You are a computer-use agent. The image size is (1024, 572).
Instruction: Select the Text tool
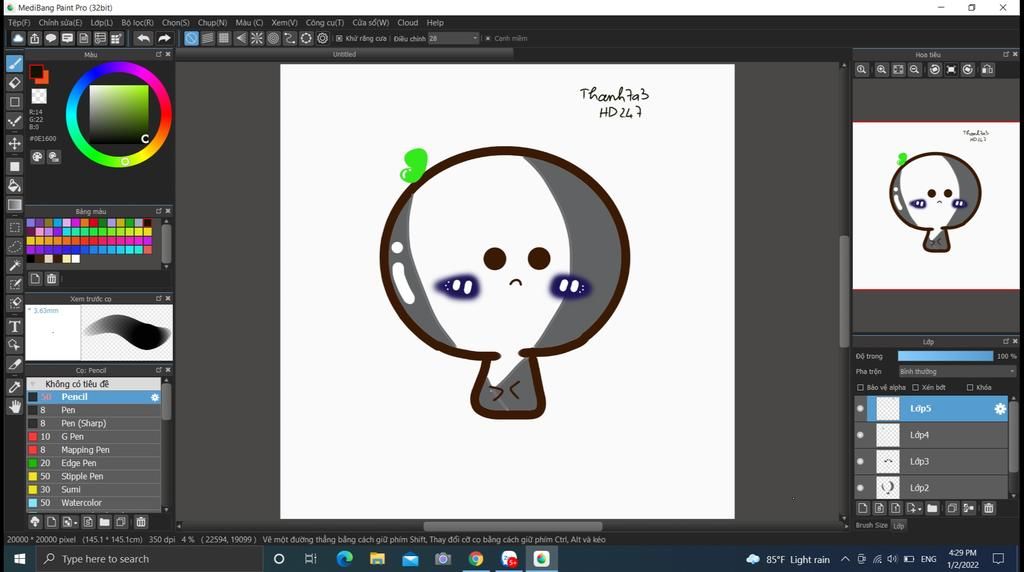[14, 326]
